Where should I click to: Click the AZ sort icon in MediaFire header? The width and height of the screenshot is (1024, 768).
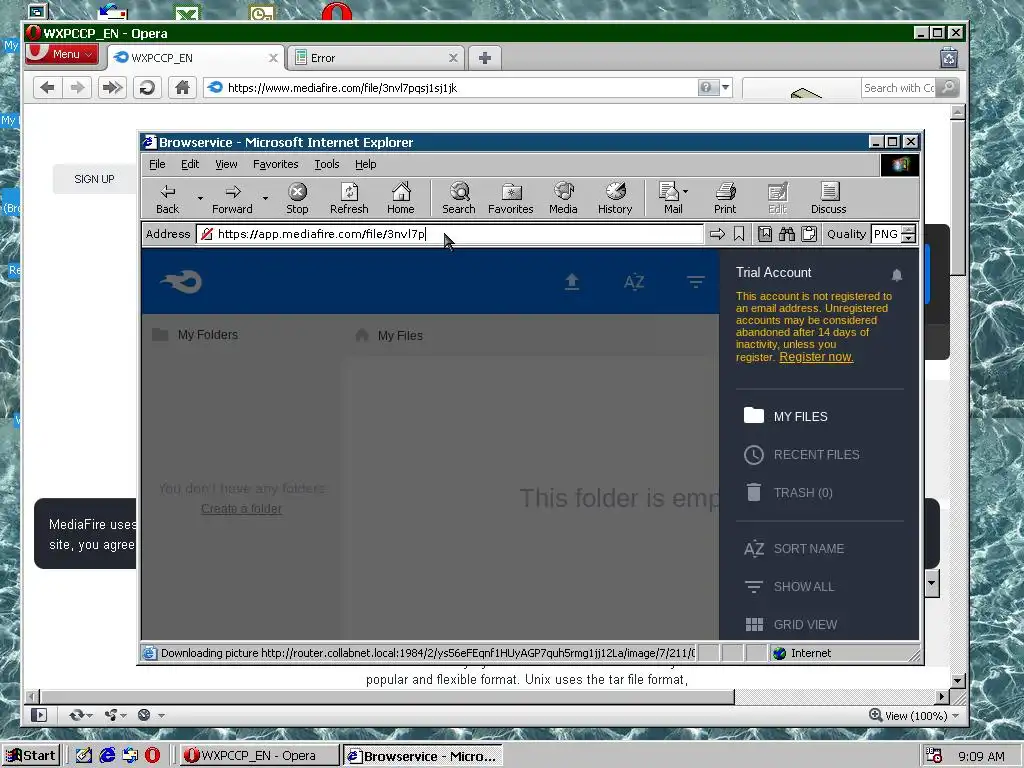tap(633, 281)
